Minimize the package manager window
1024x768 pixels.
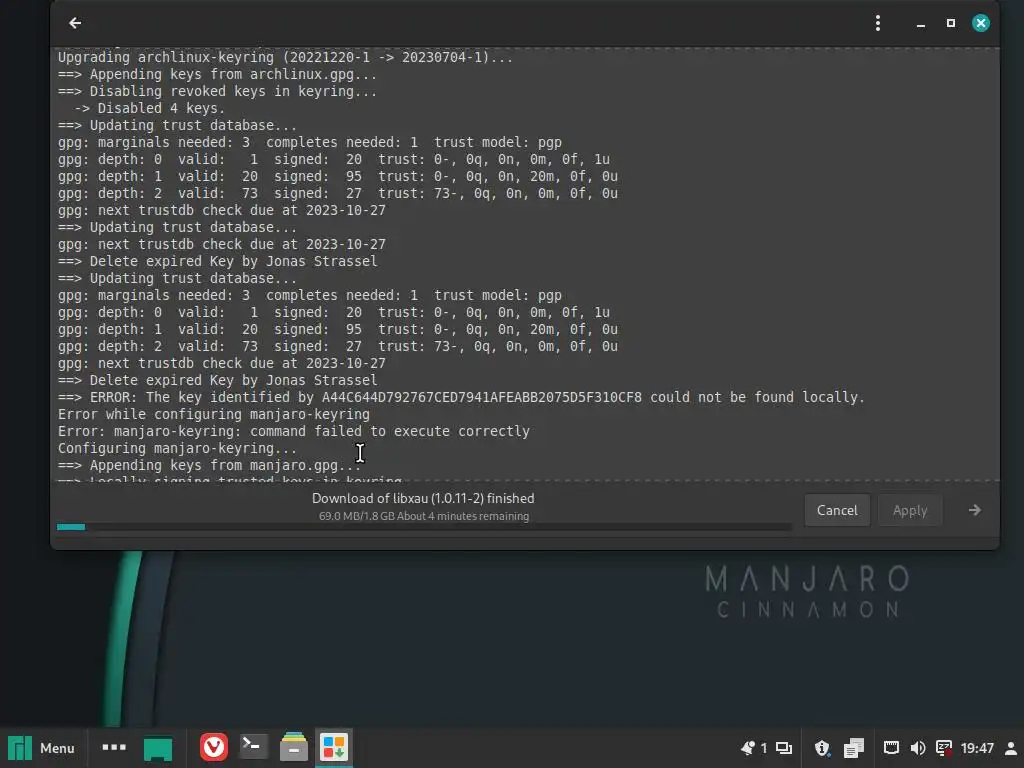(x=921, y=24)
